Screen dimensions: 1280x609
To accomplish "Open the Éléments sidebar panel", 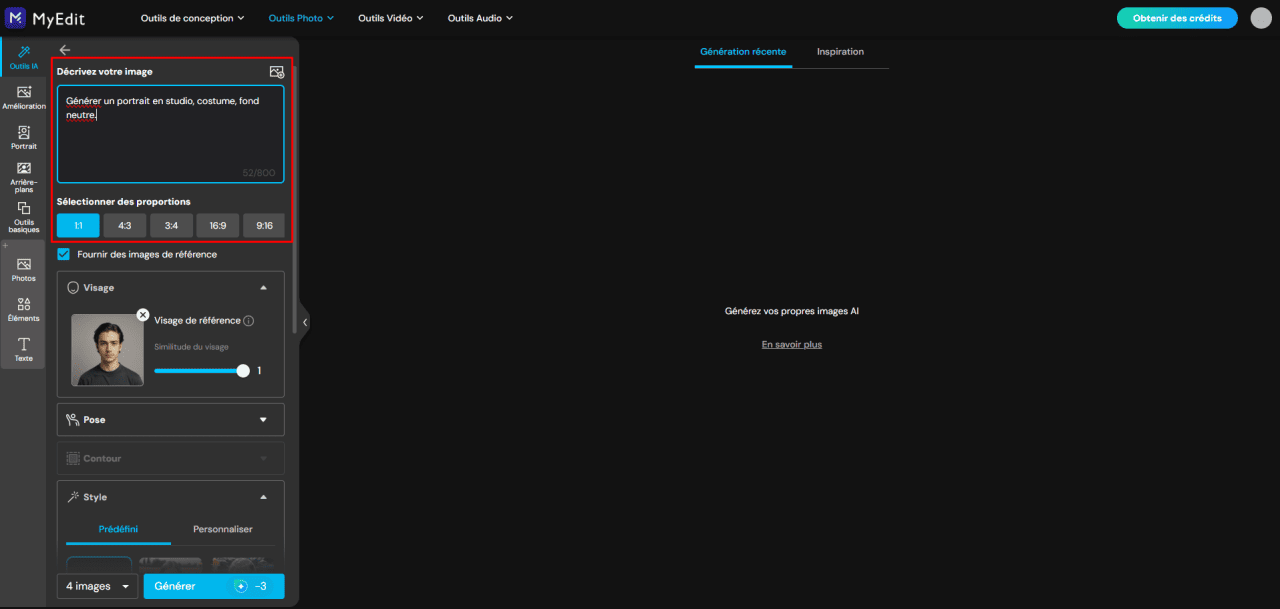I will pyautogui.click(x=24, y=309).
